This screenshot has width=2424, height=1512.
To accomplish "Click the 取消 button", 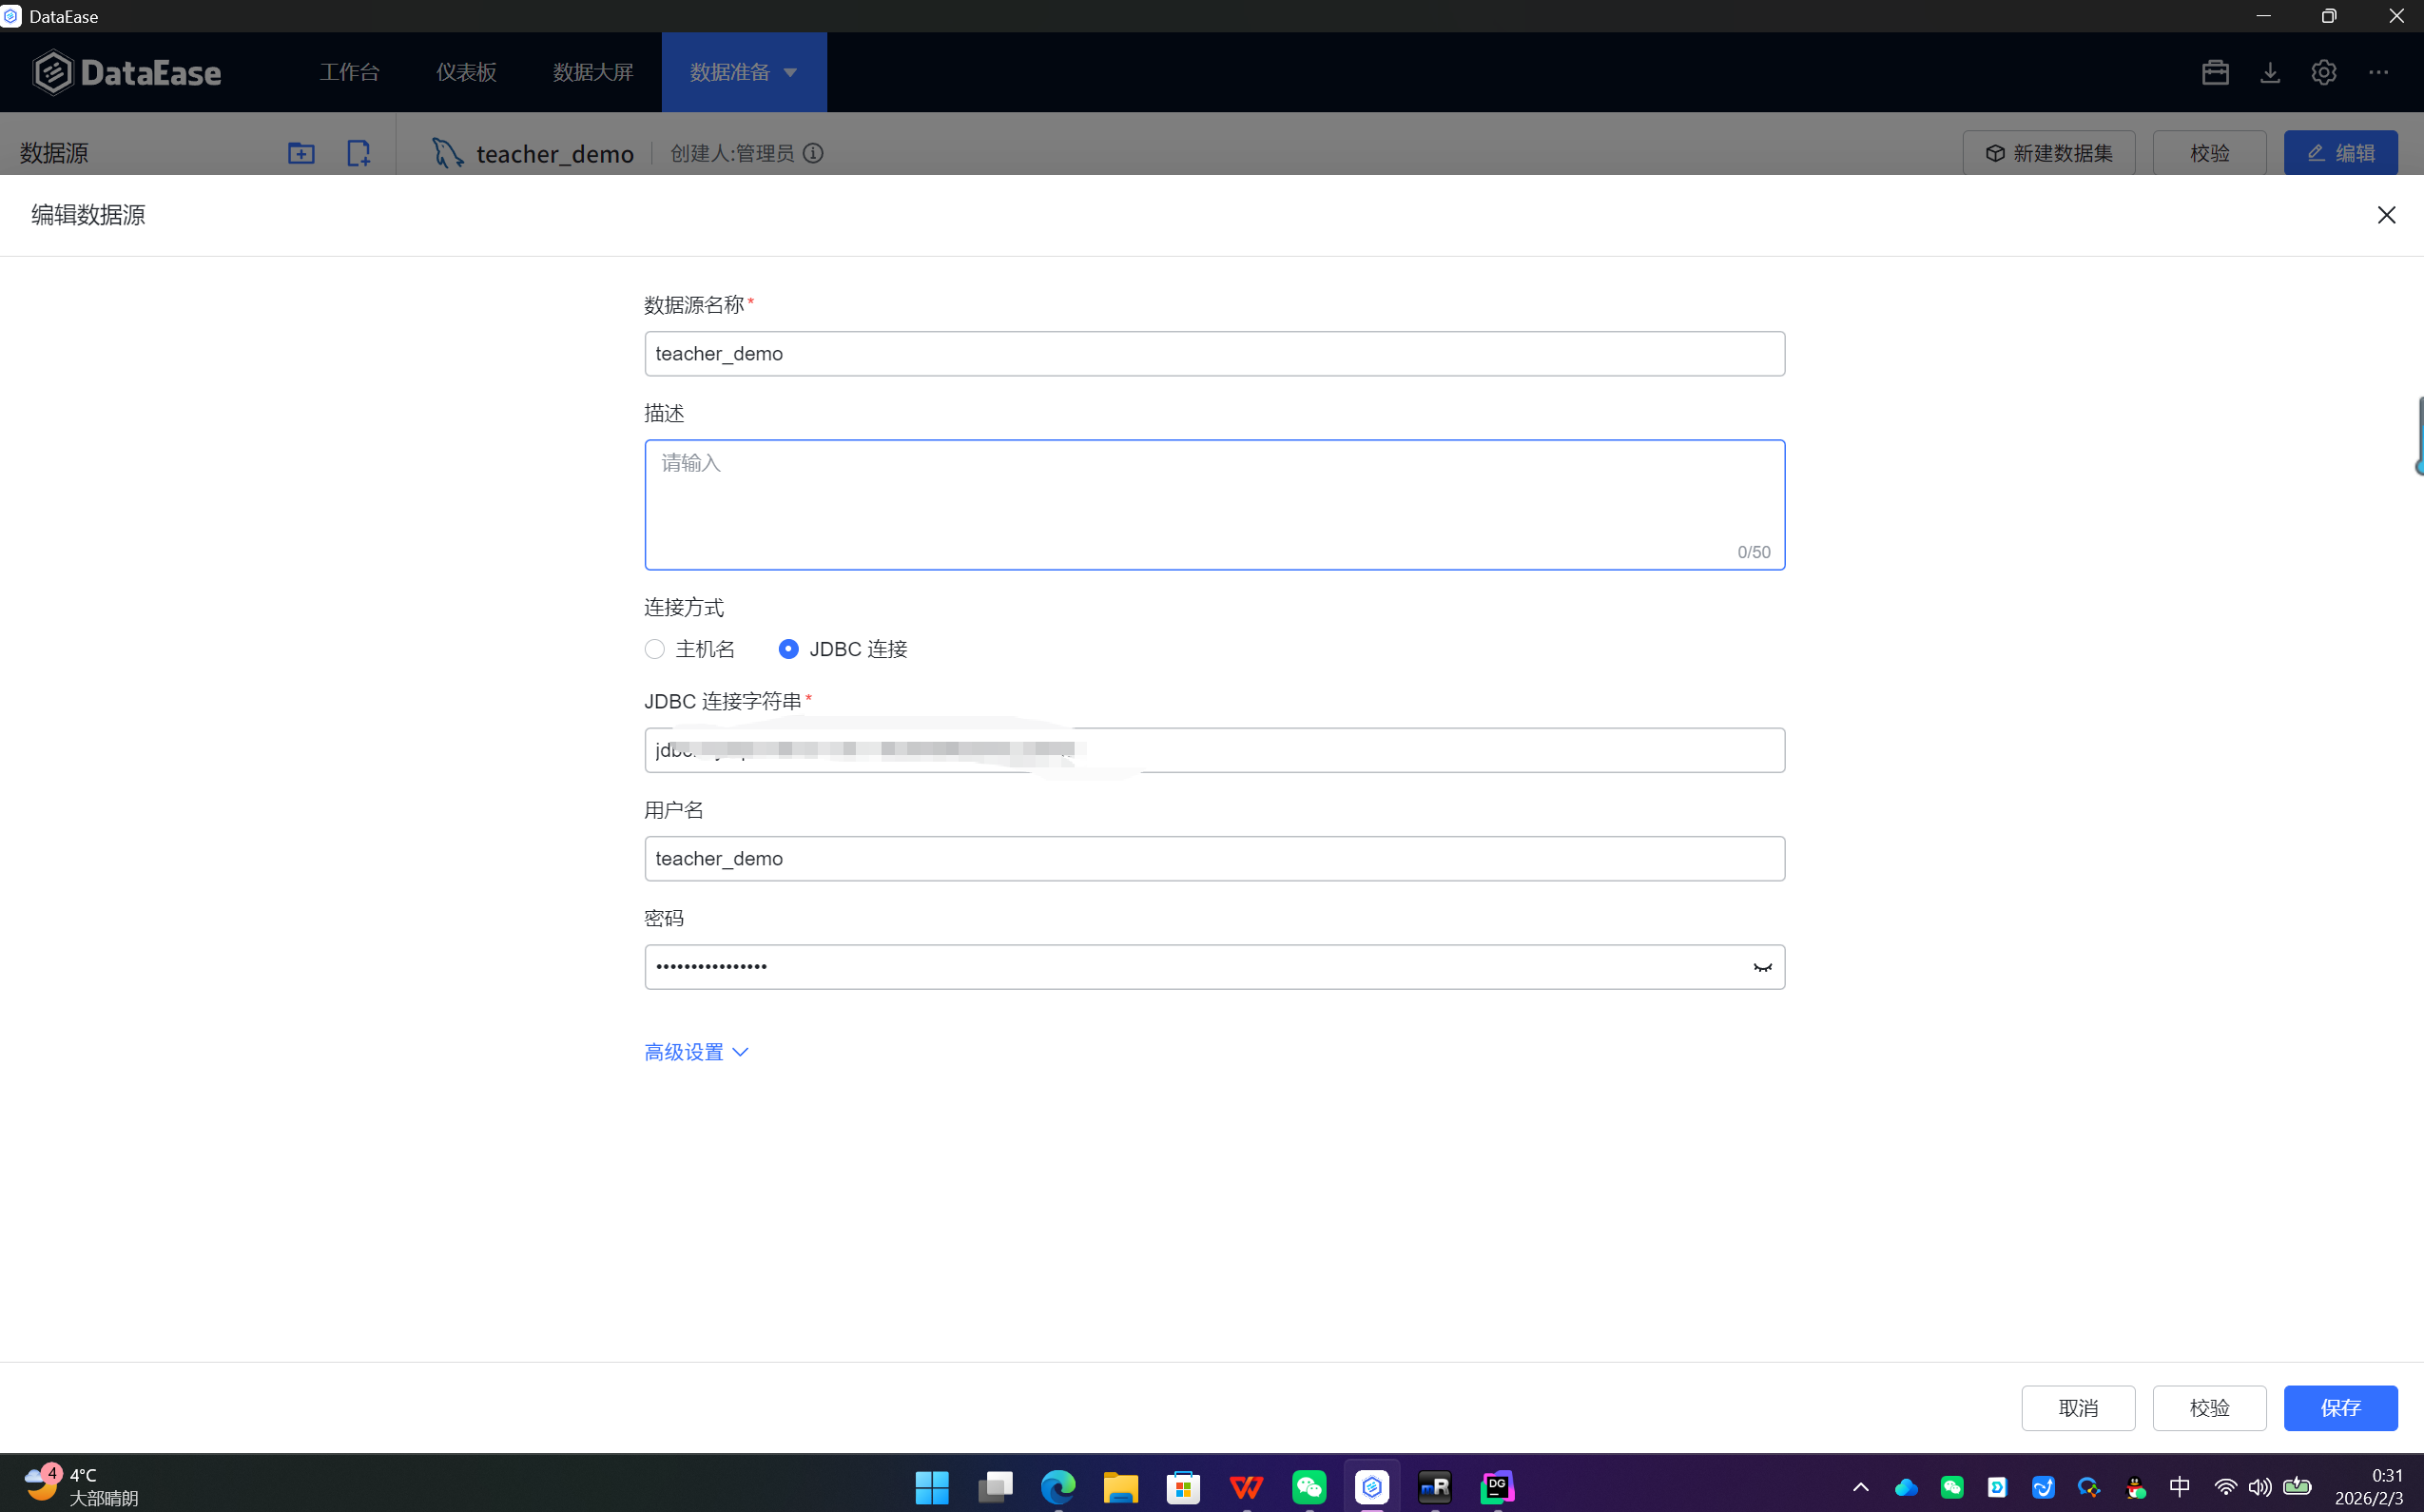I will [x=2078, y=1408].
